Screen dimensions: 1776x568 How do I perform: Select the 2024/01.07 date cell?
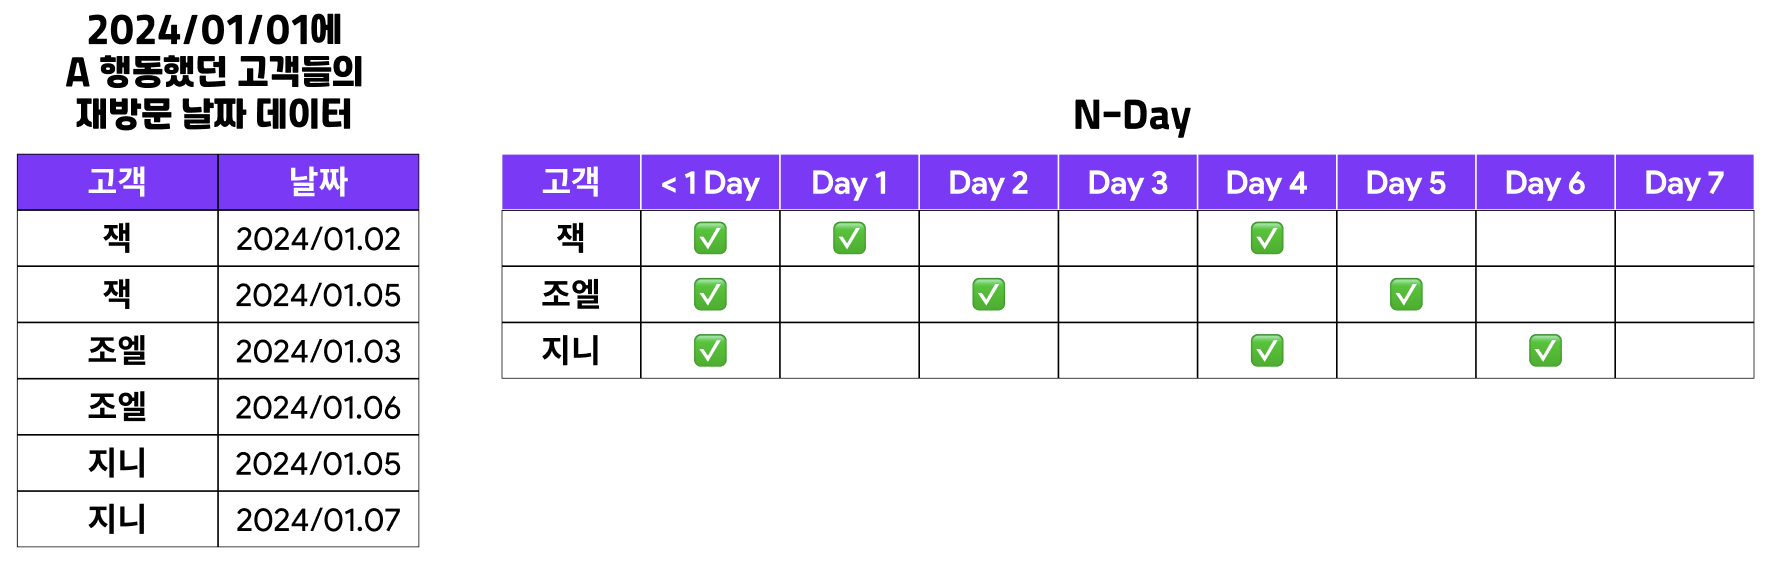[318, 519]
